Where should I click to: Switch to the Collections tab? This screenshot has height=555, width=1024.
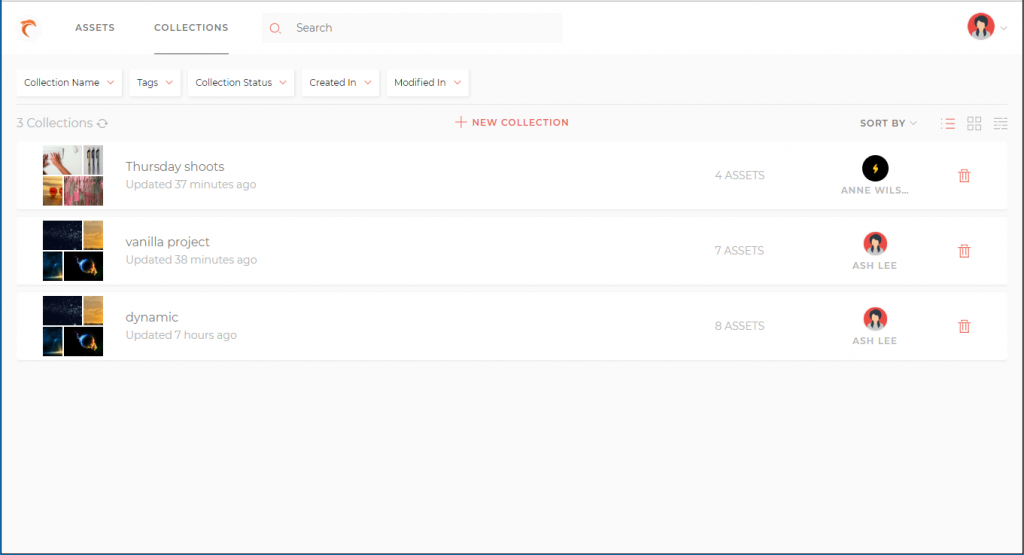tap(191, 27)
